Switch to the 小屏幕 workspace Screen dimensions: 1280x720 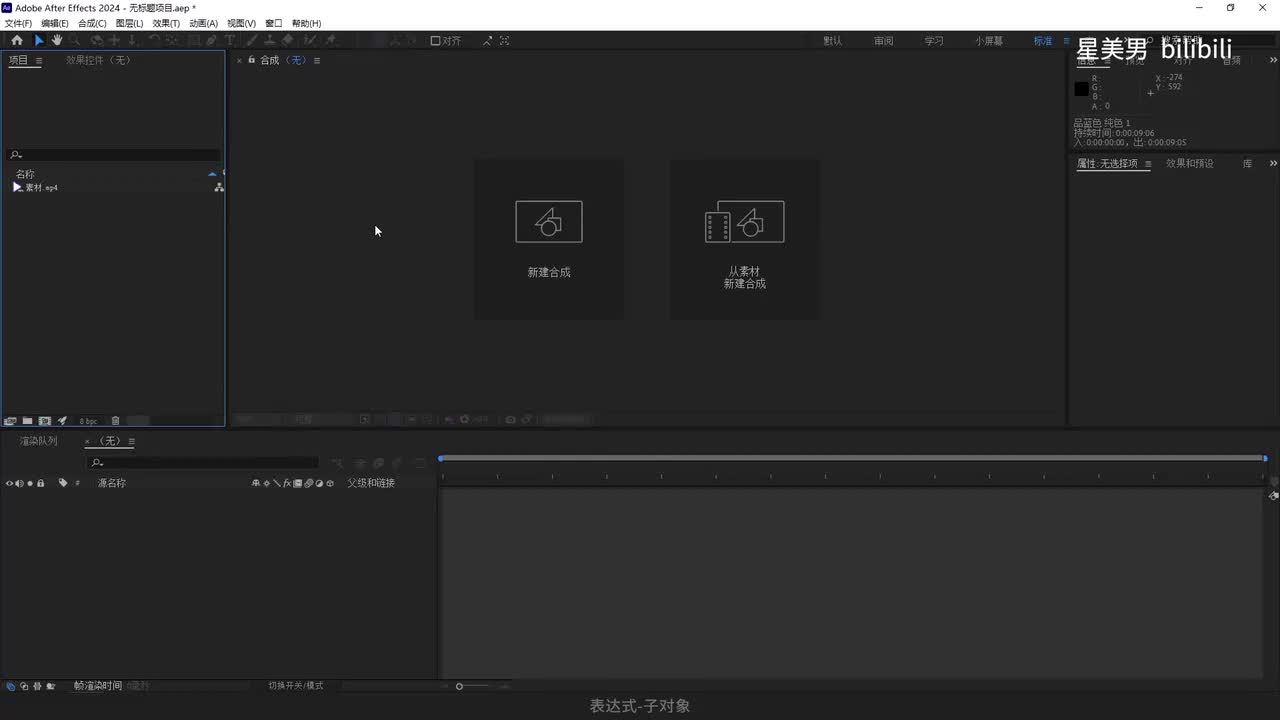coord(990,41)
